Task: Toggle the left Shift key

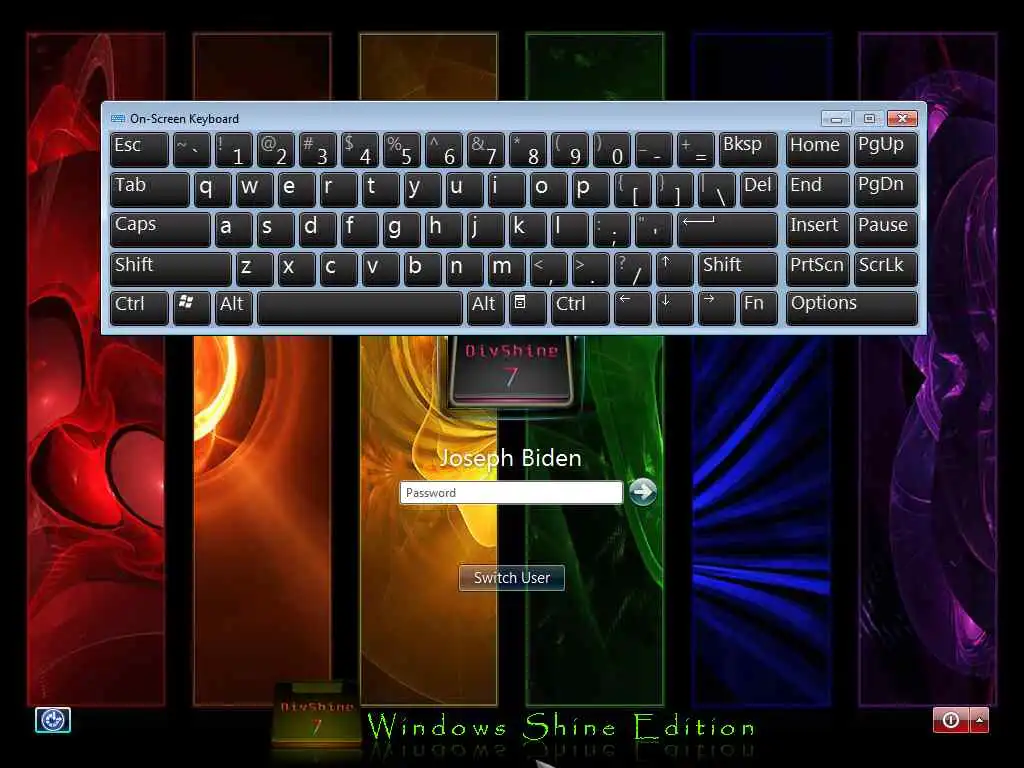Action: pyautogui.click(x=170, y=268)
